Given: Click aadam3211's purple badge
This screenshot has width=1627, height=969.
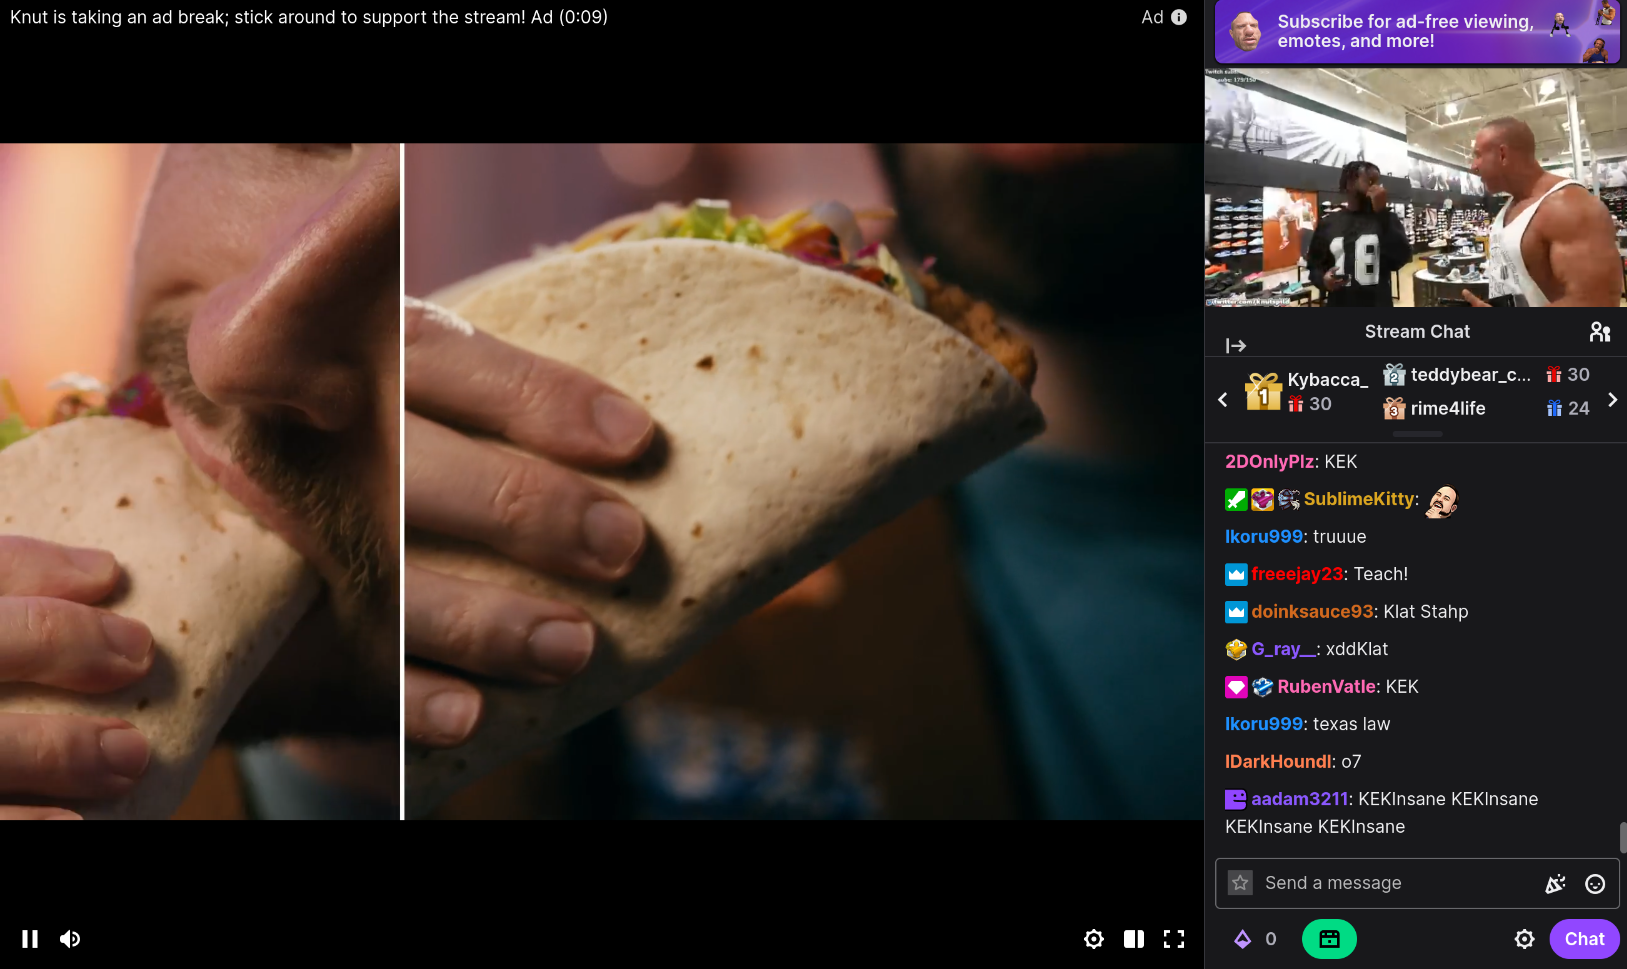Looking at the screenshot, I should point(1236,799).
